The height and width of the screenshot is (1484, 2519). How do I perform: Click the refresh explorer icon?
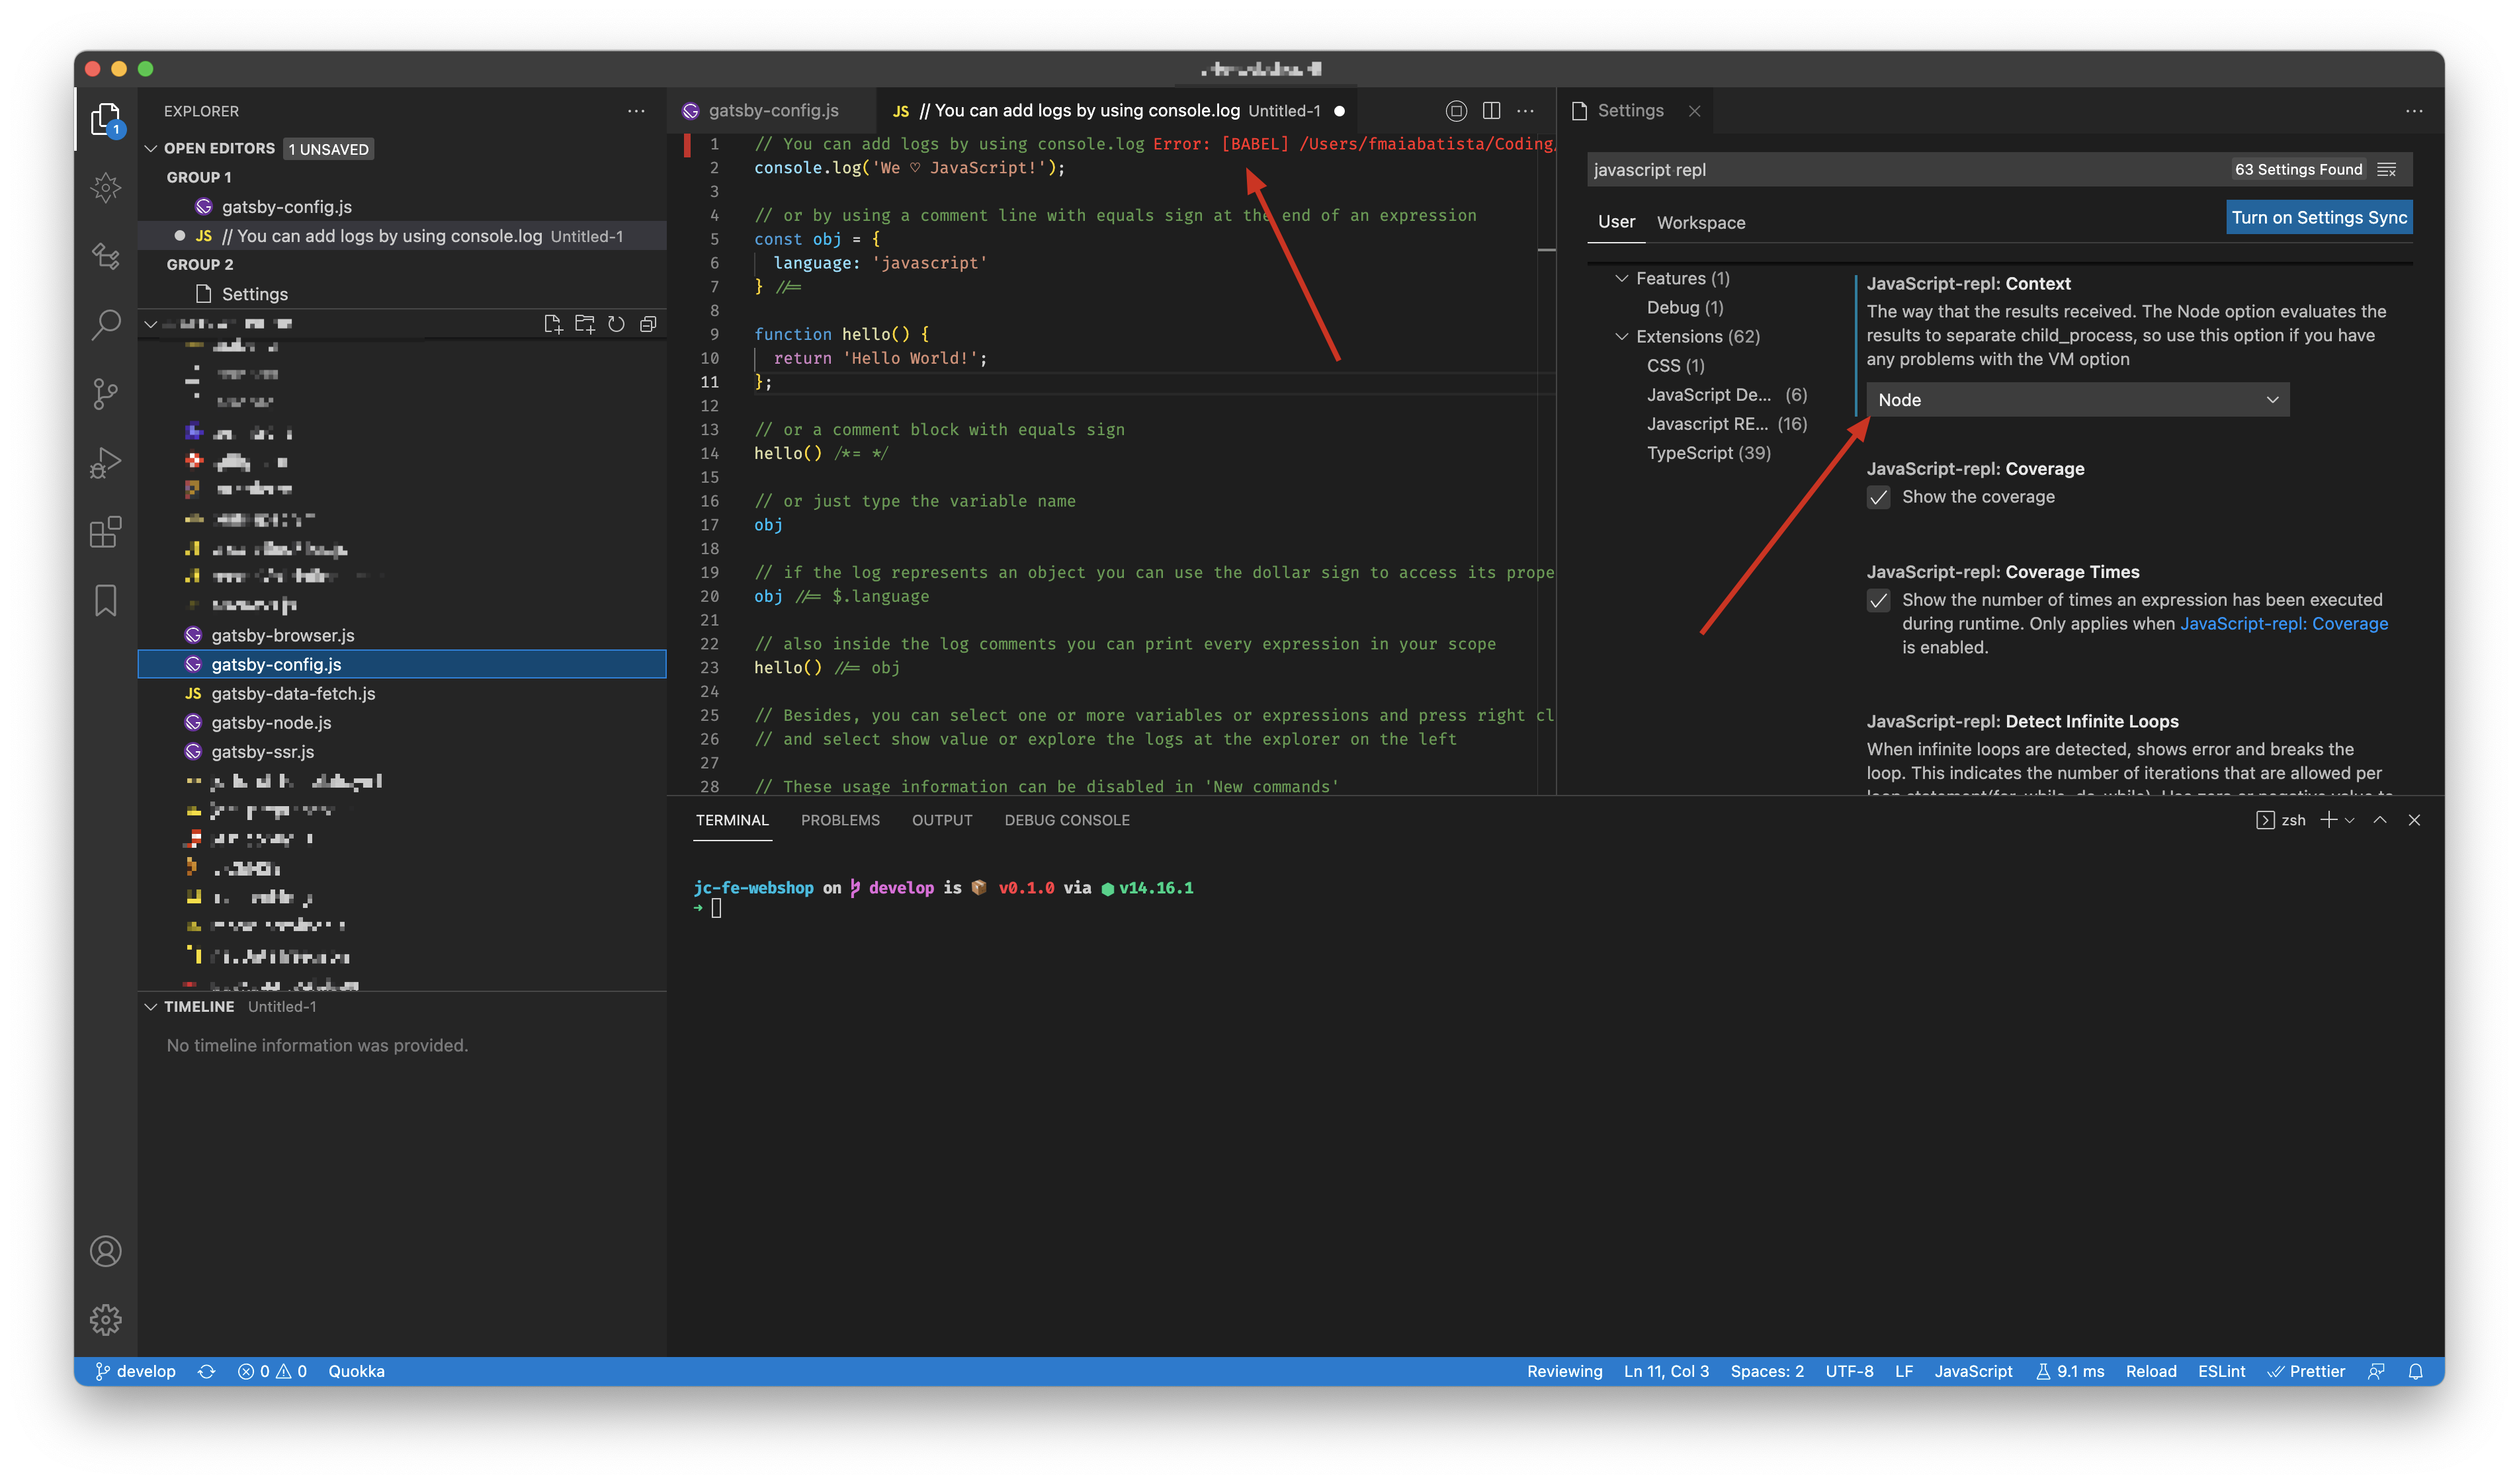pos(616,324)
